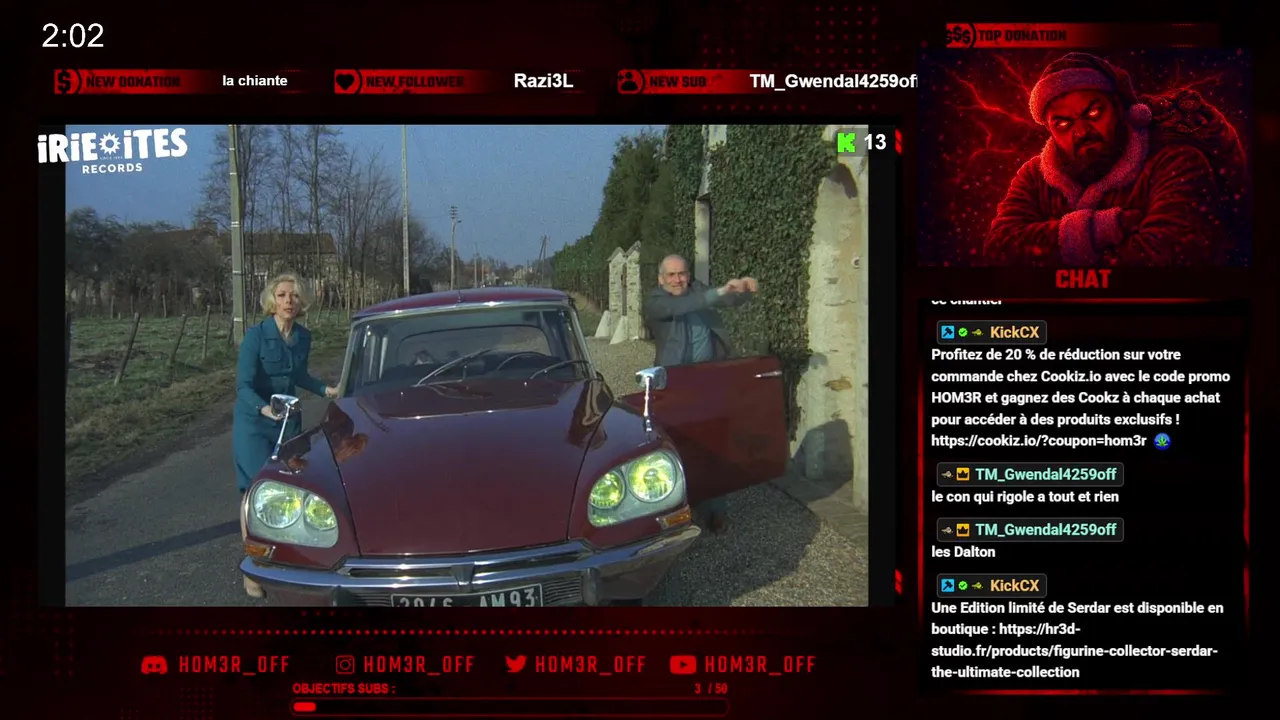Open the hr3d-studio.fr figurine link in chat

click(x=1074, y=651)
